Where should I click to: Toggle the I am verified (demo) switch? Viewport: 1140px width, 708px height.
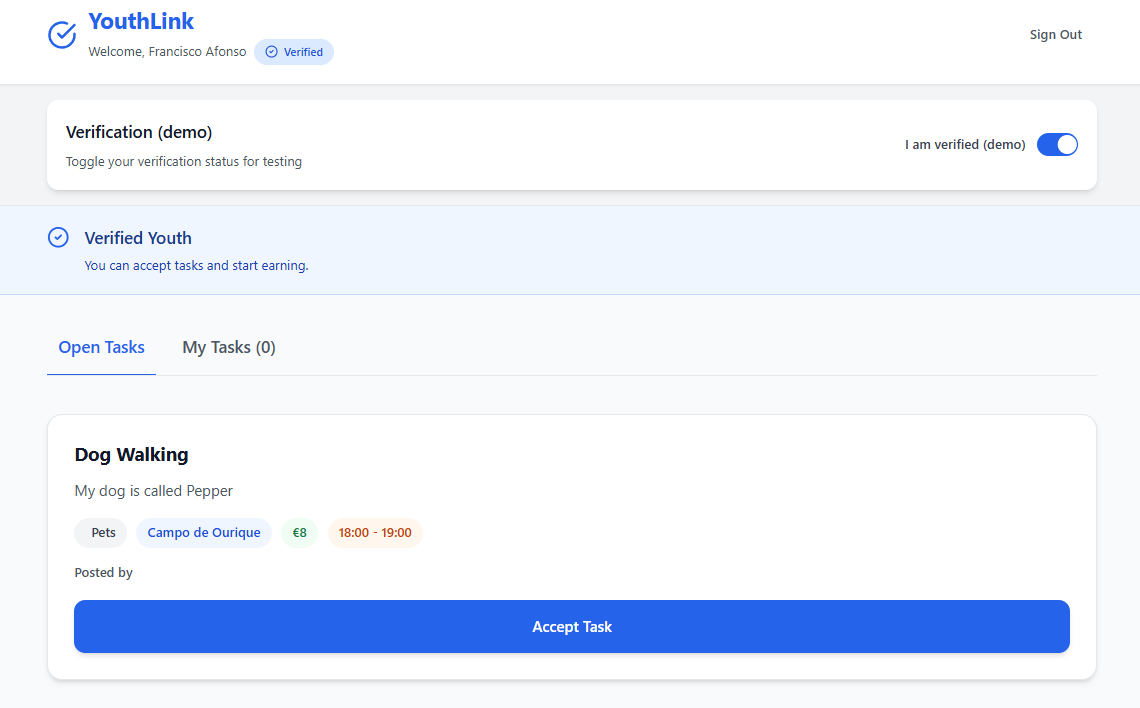pos(1057,145)
